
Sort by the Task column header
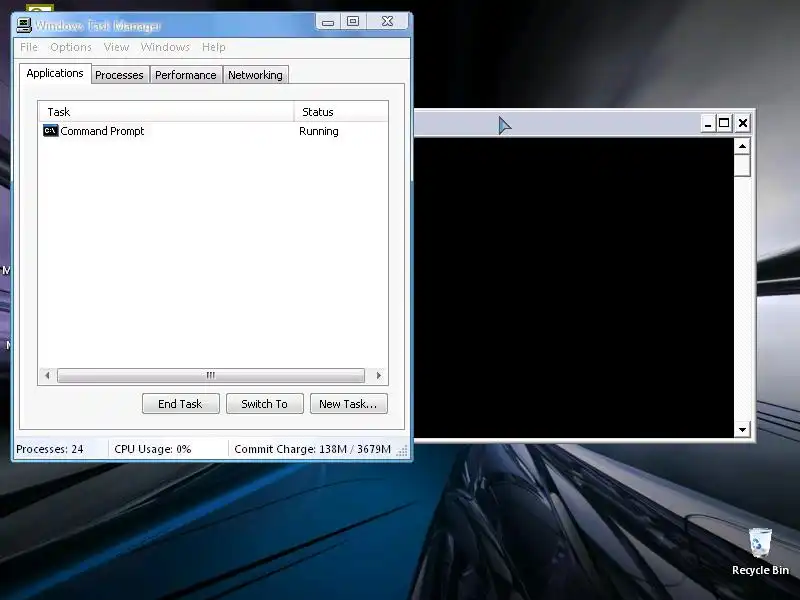click(x=166, y=112)
